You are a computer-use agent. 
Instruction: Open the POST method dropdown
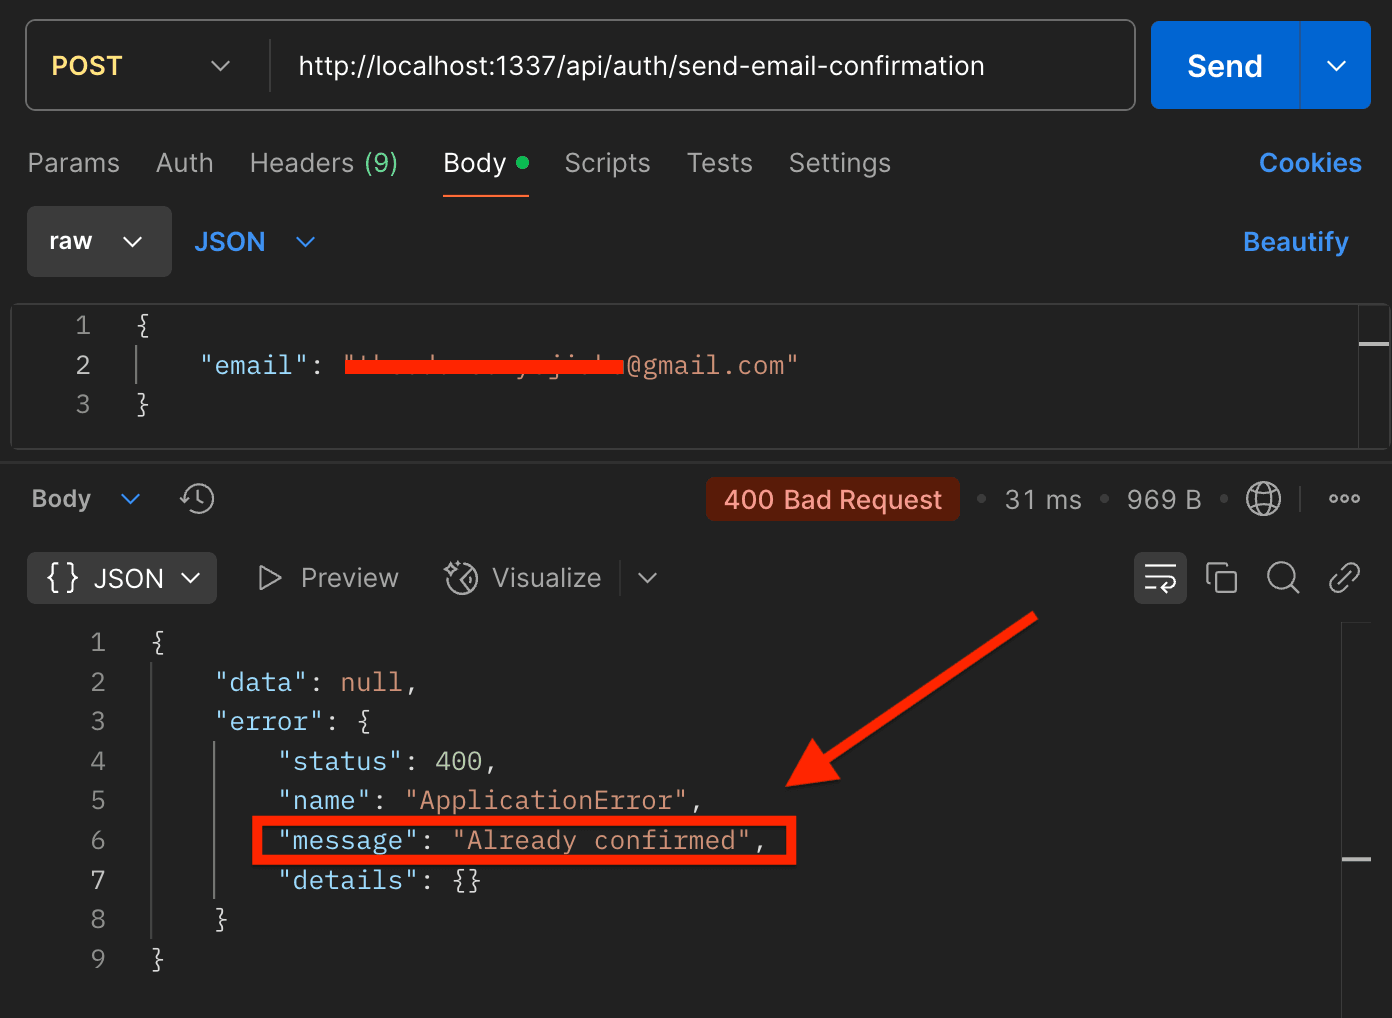pos(141,66)
